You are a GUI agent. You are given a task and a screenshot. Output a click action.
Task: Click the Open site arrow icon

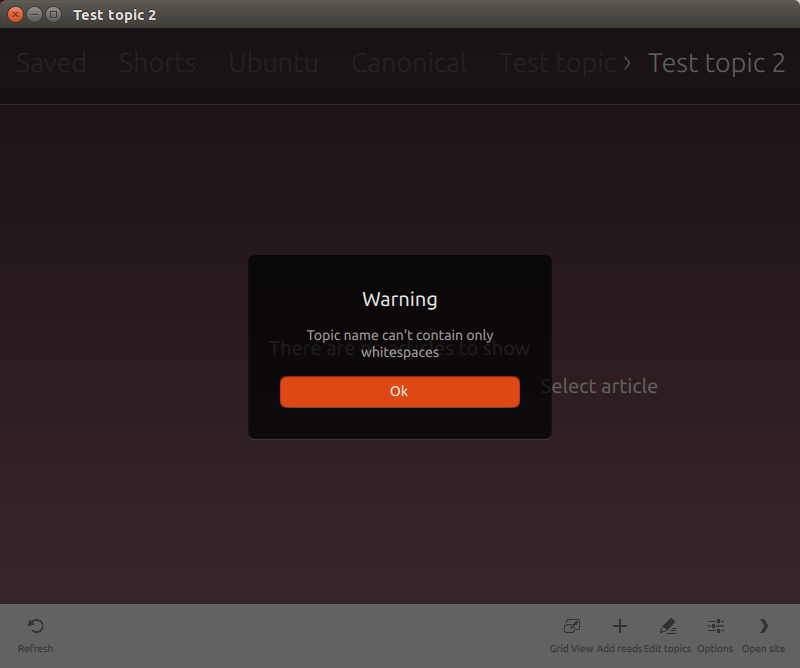tap(763, 627)
